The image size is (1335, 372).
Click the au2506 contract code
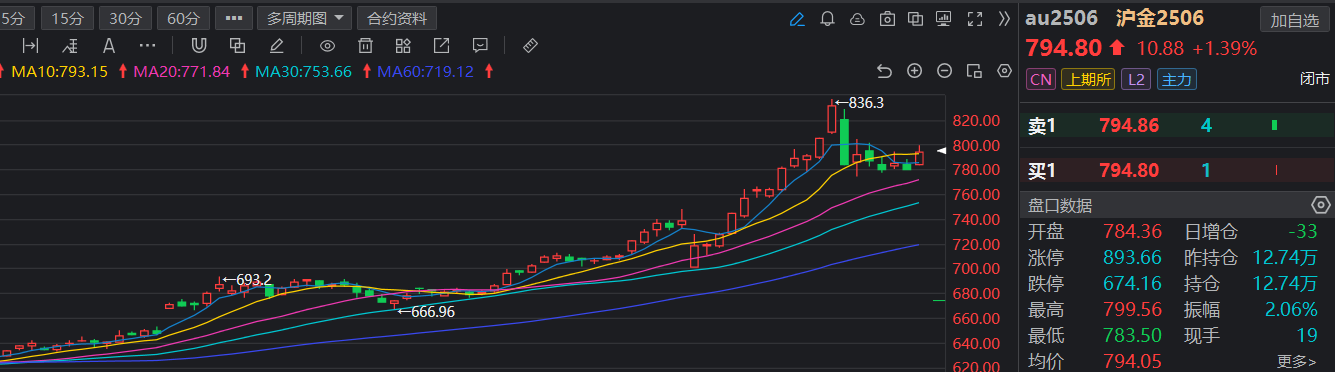click(1062, 17)
